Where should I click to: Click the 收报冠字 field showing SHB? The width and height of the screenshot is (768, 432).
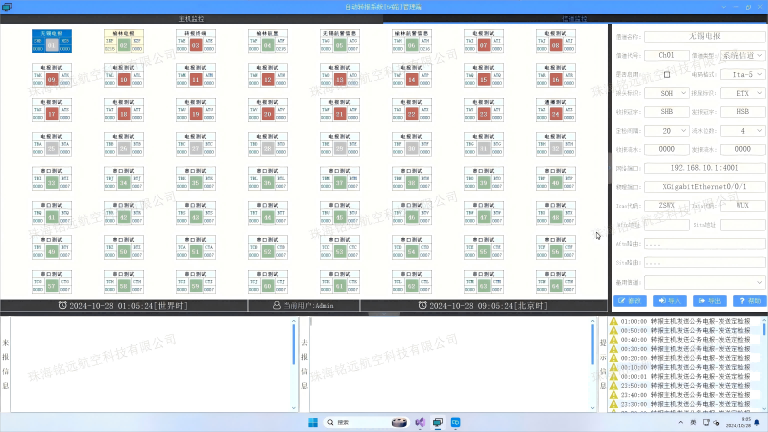click(667, 112)
